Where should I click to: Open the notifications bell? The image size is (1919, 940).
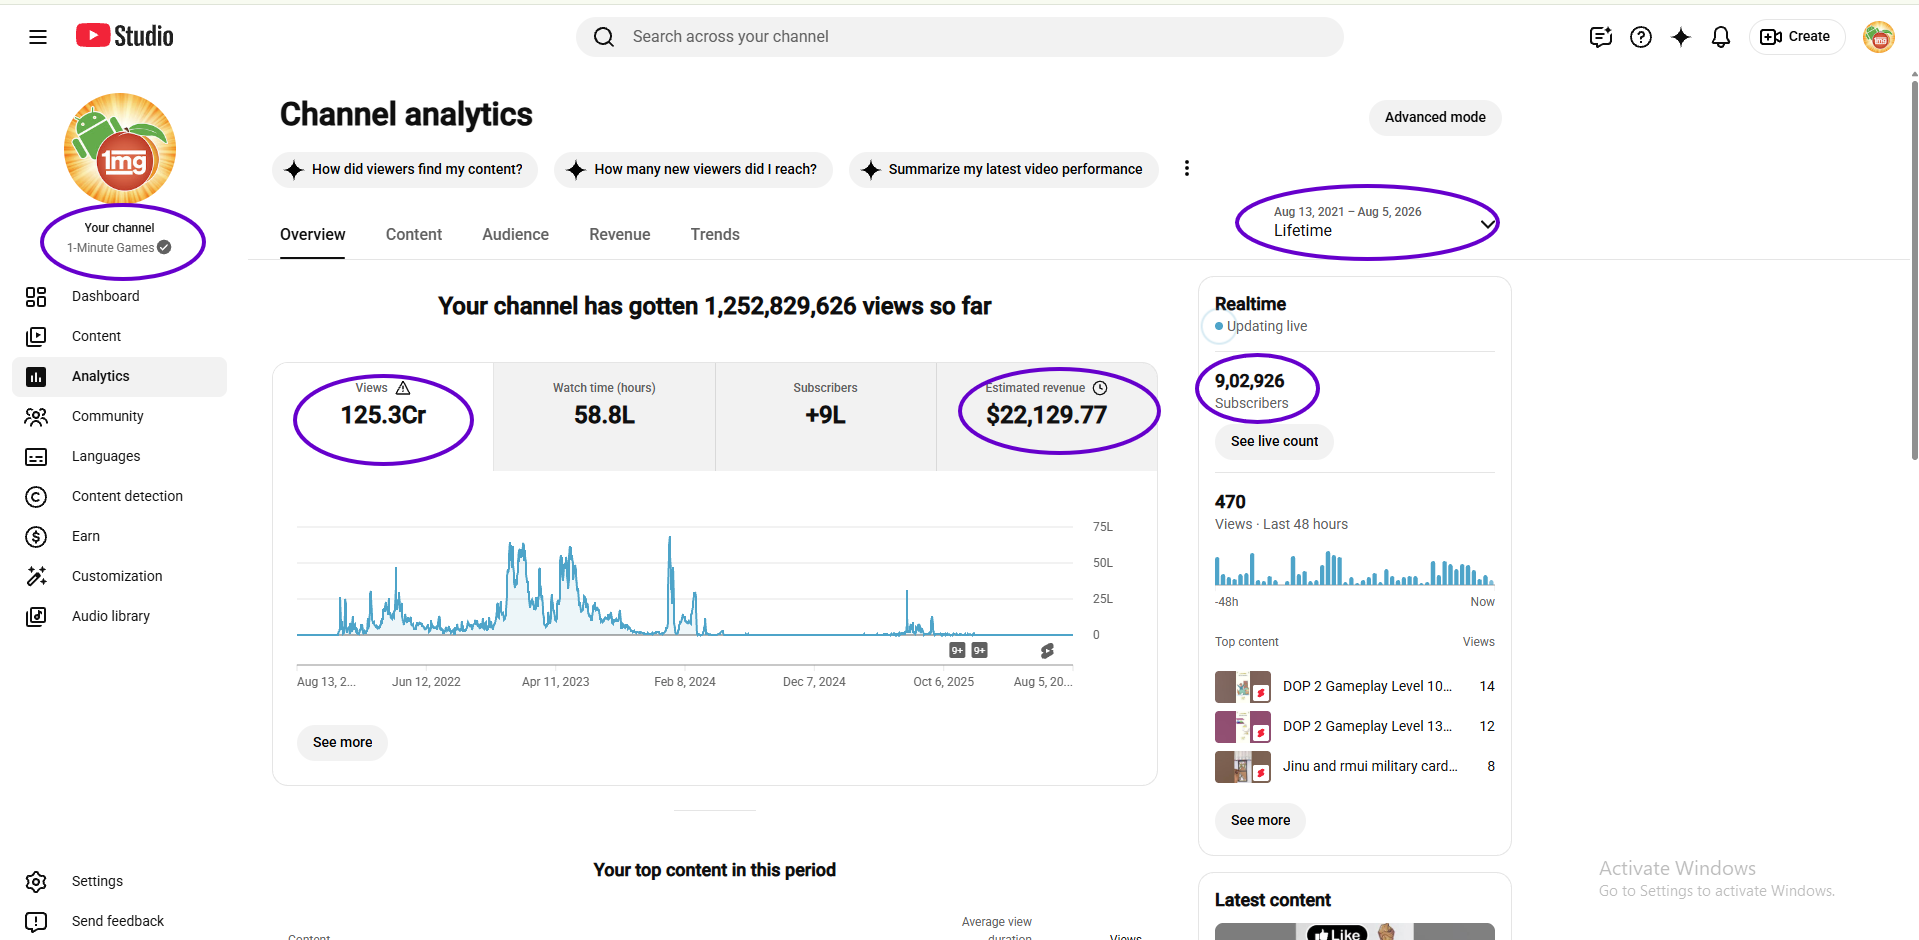[x=1721, y=37]
